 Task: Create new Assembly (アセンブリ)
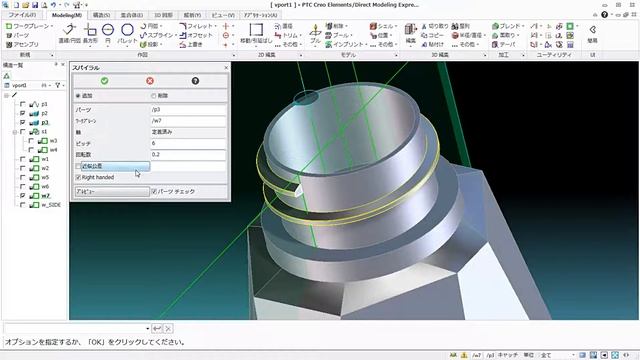point(22,44)
